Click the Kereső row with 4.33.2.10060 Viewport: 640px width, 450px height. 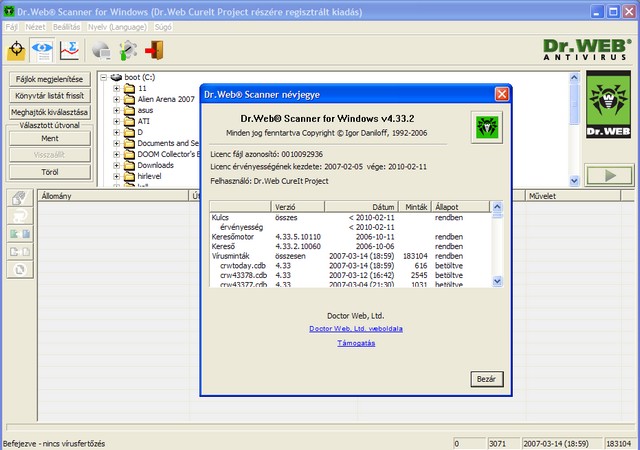350,247
